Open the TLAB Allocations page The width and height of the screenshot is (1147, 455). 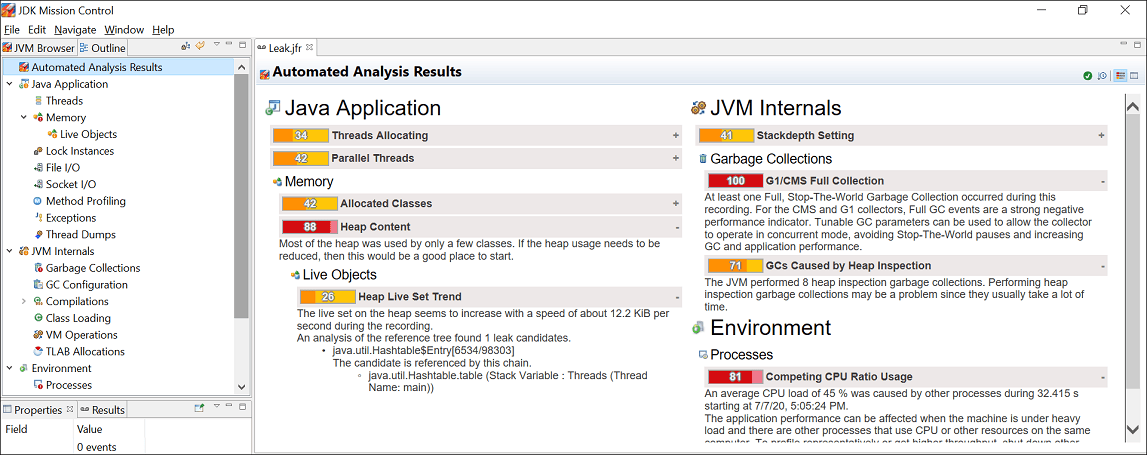(85, 351)
